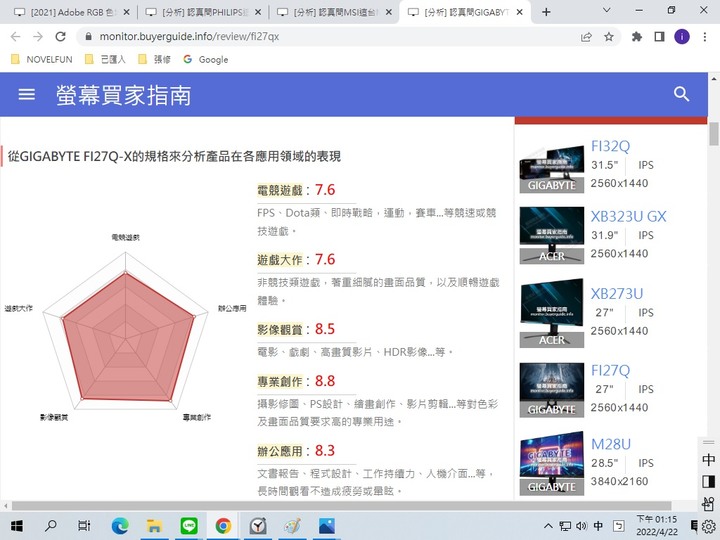The height and width of the screenshot is (540, 720).
Task: Open File Explorer from taskbar
Action: (154, 526)
